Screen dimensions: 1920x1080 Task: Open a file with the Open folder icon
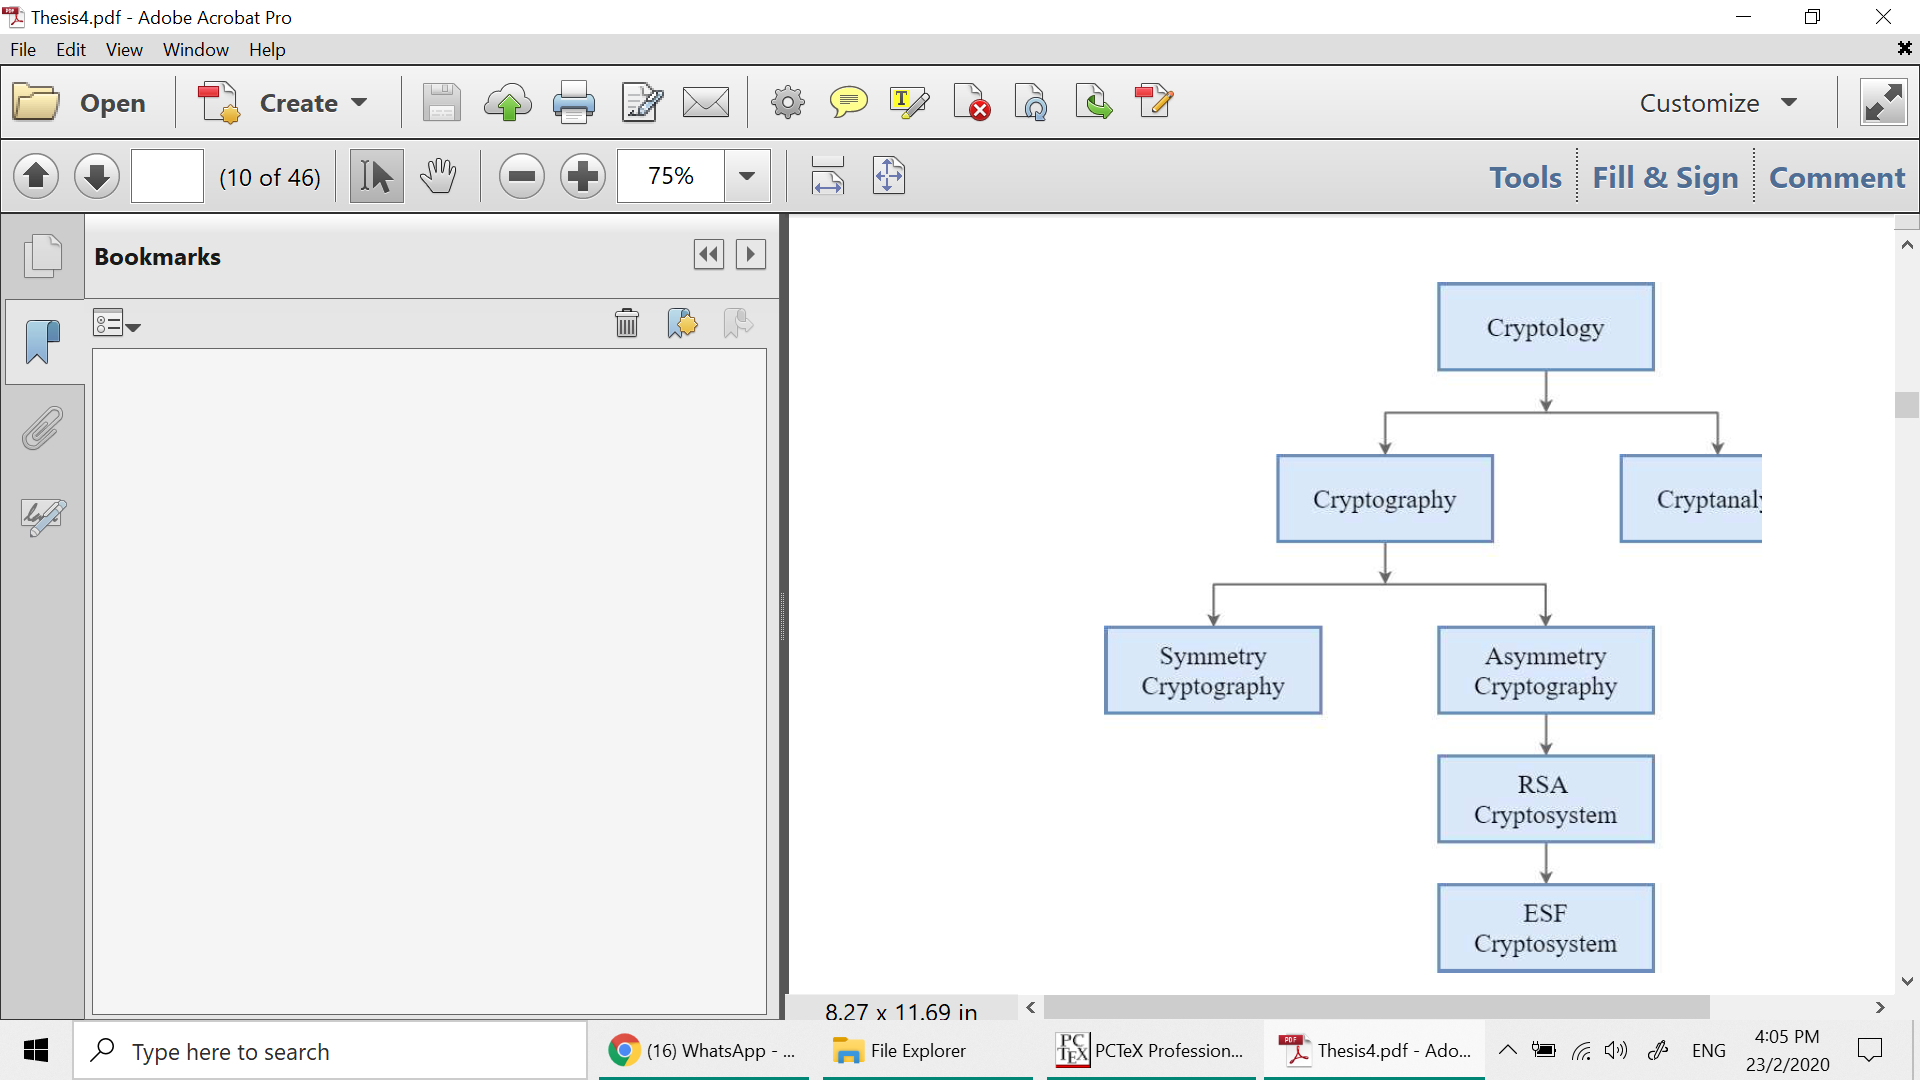pyautogui.click(x=37, y=102)
